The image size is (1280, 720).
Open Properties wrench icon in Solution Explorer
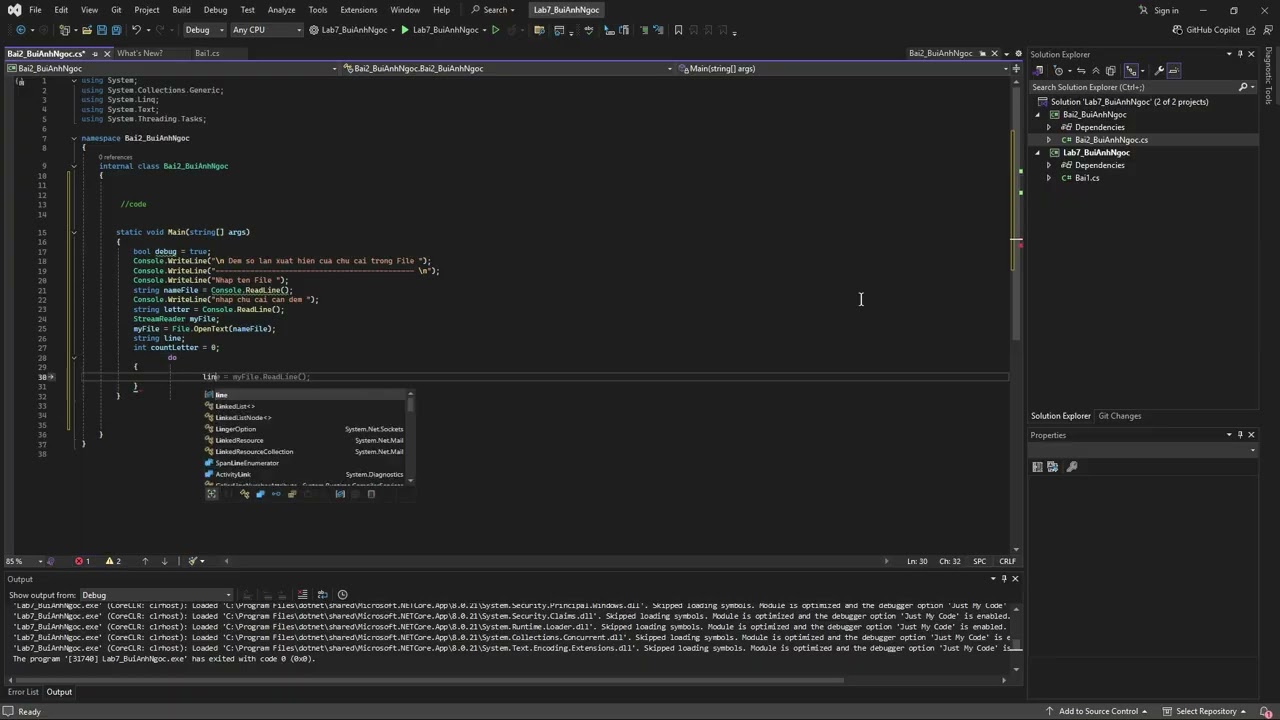click(1159, 70)
